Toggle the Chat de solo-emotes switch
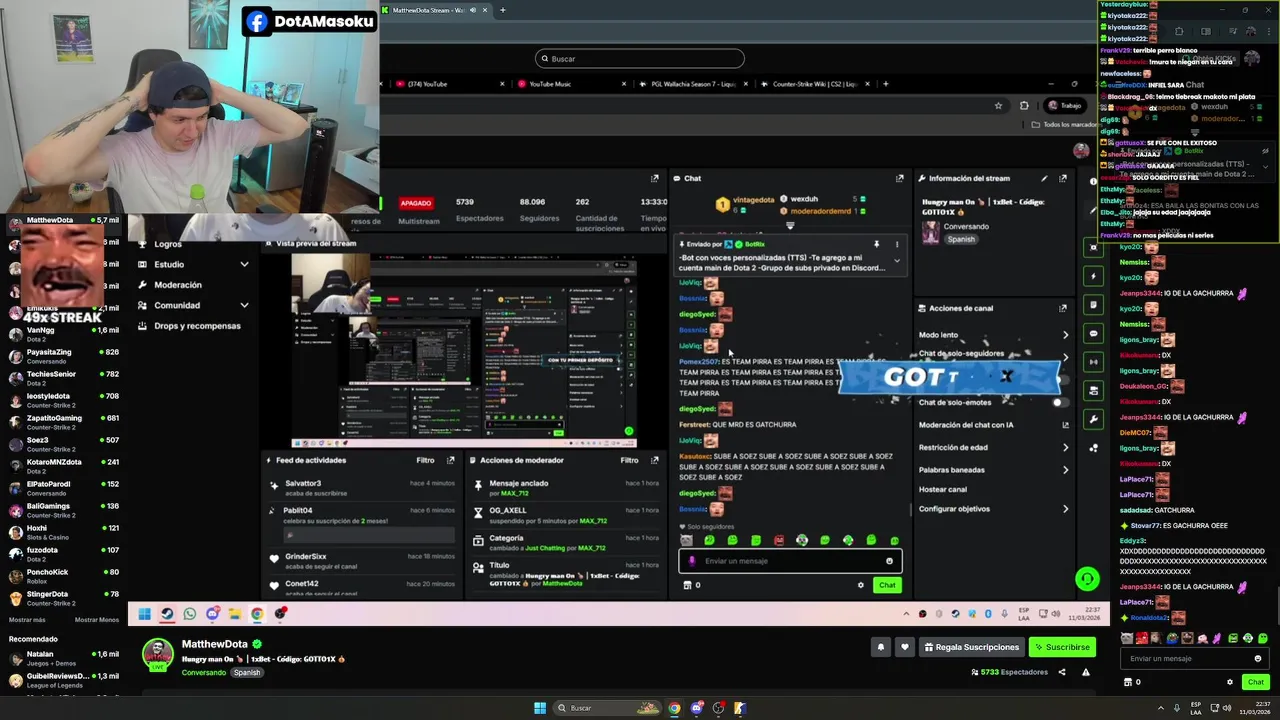Image resolution: width=1280 pixels, height=720 pixels. (1059, 402)
